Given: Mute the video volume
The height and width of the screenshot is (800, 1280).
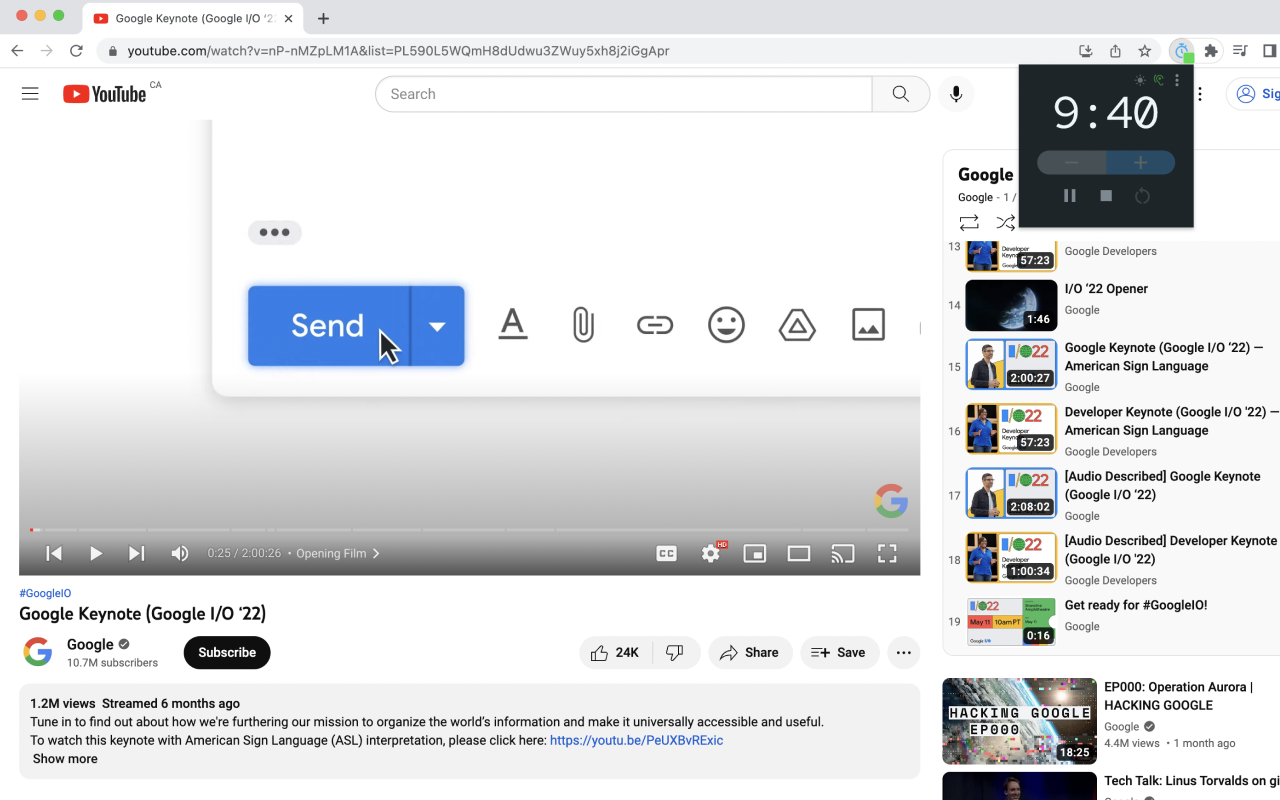Looking at the screenshot, I should [x=180, y=553].
